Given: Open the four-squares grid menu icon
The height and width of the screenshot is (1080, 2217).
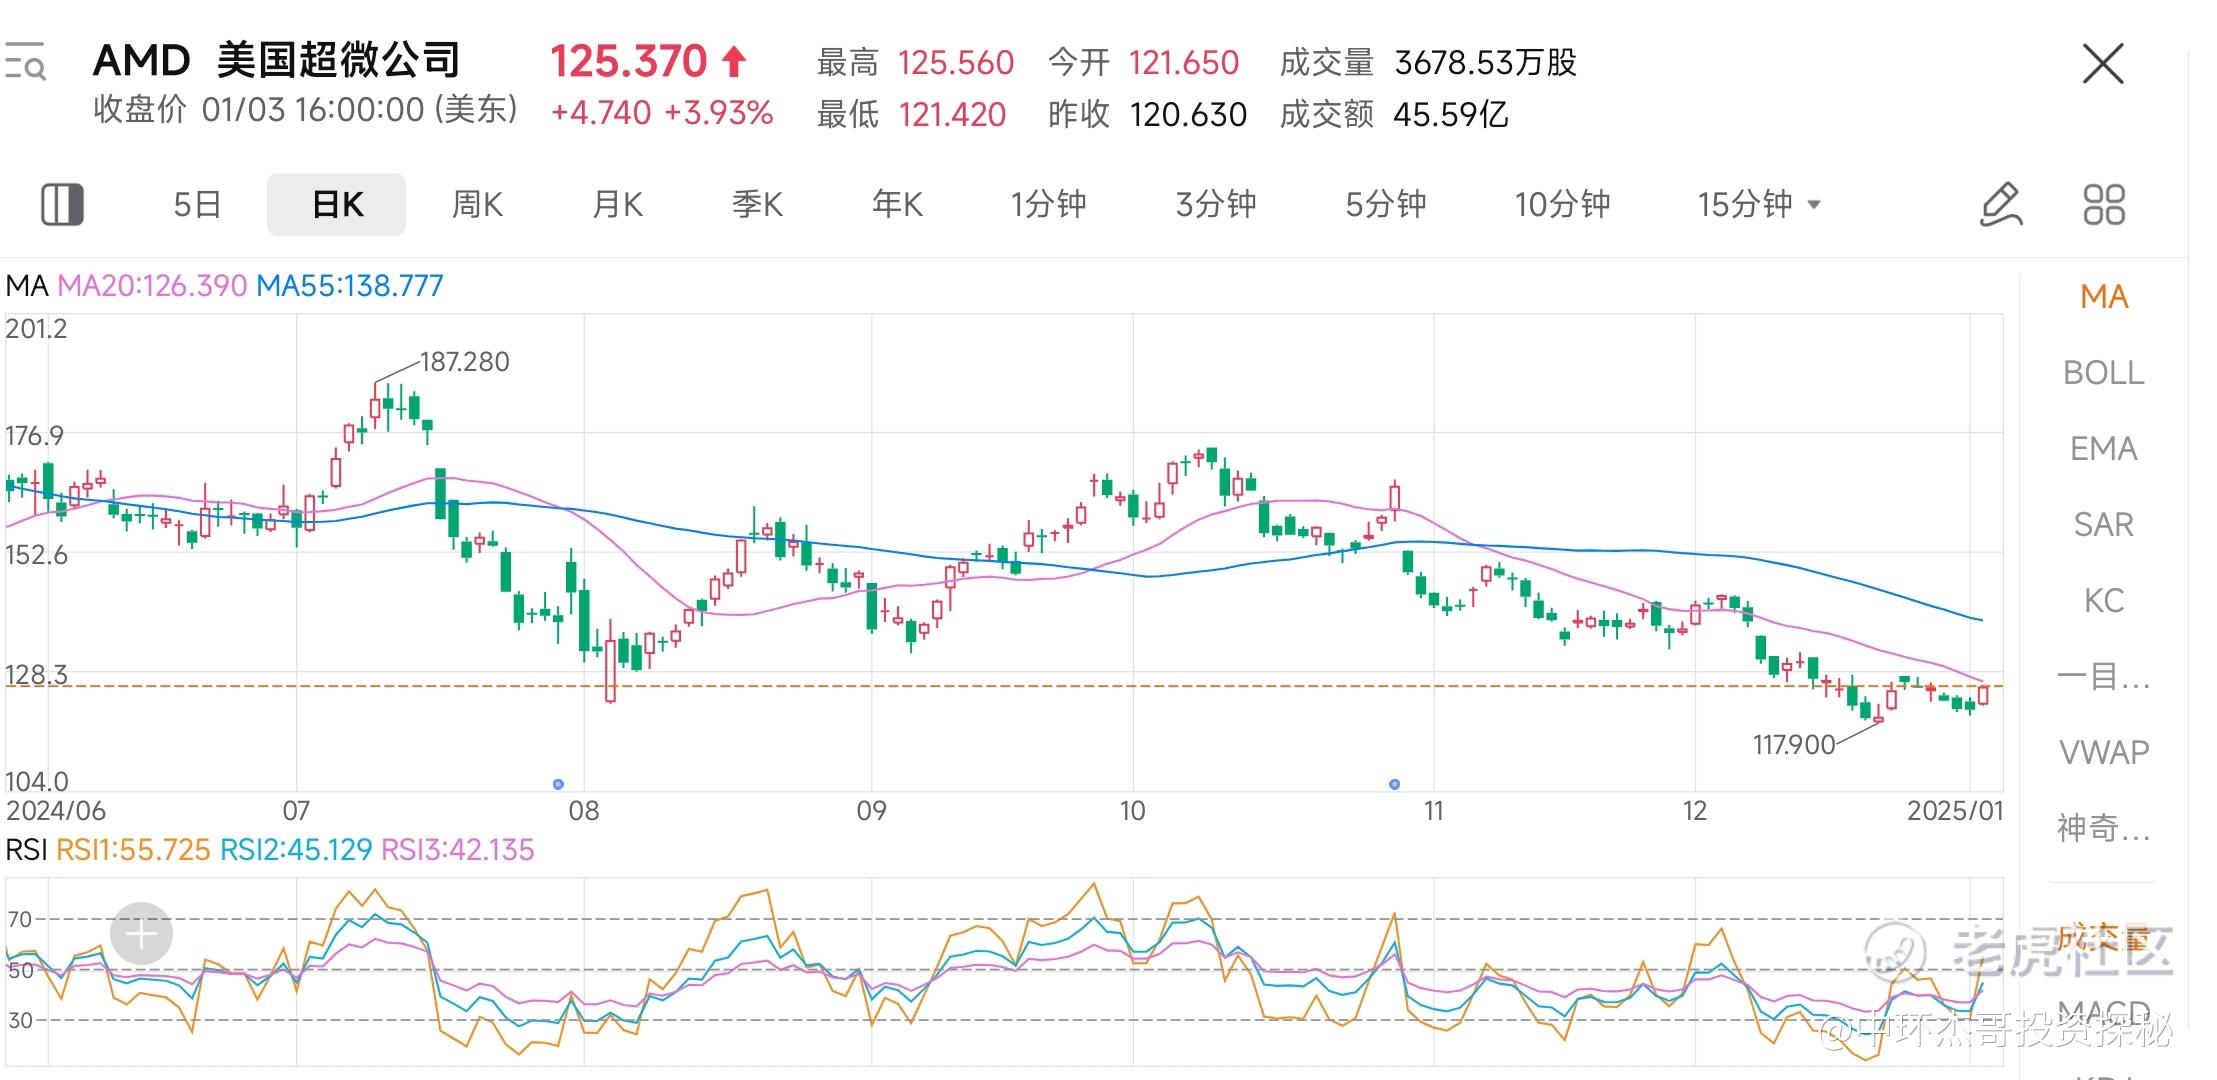Looking at the screenshot, I should [2104, 205].
